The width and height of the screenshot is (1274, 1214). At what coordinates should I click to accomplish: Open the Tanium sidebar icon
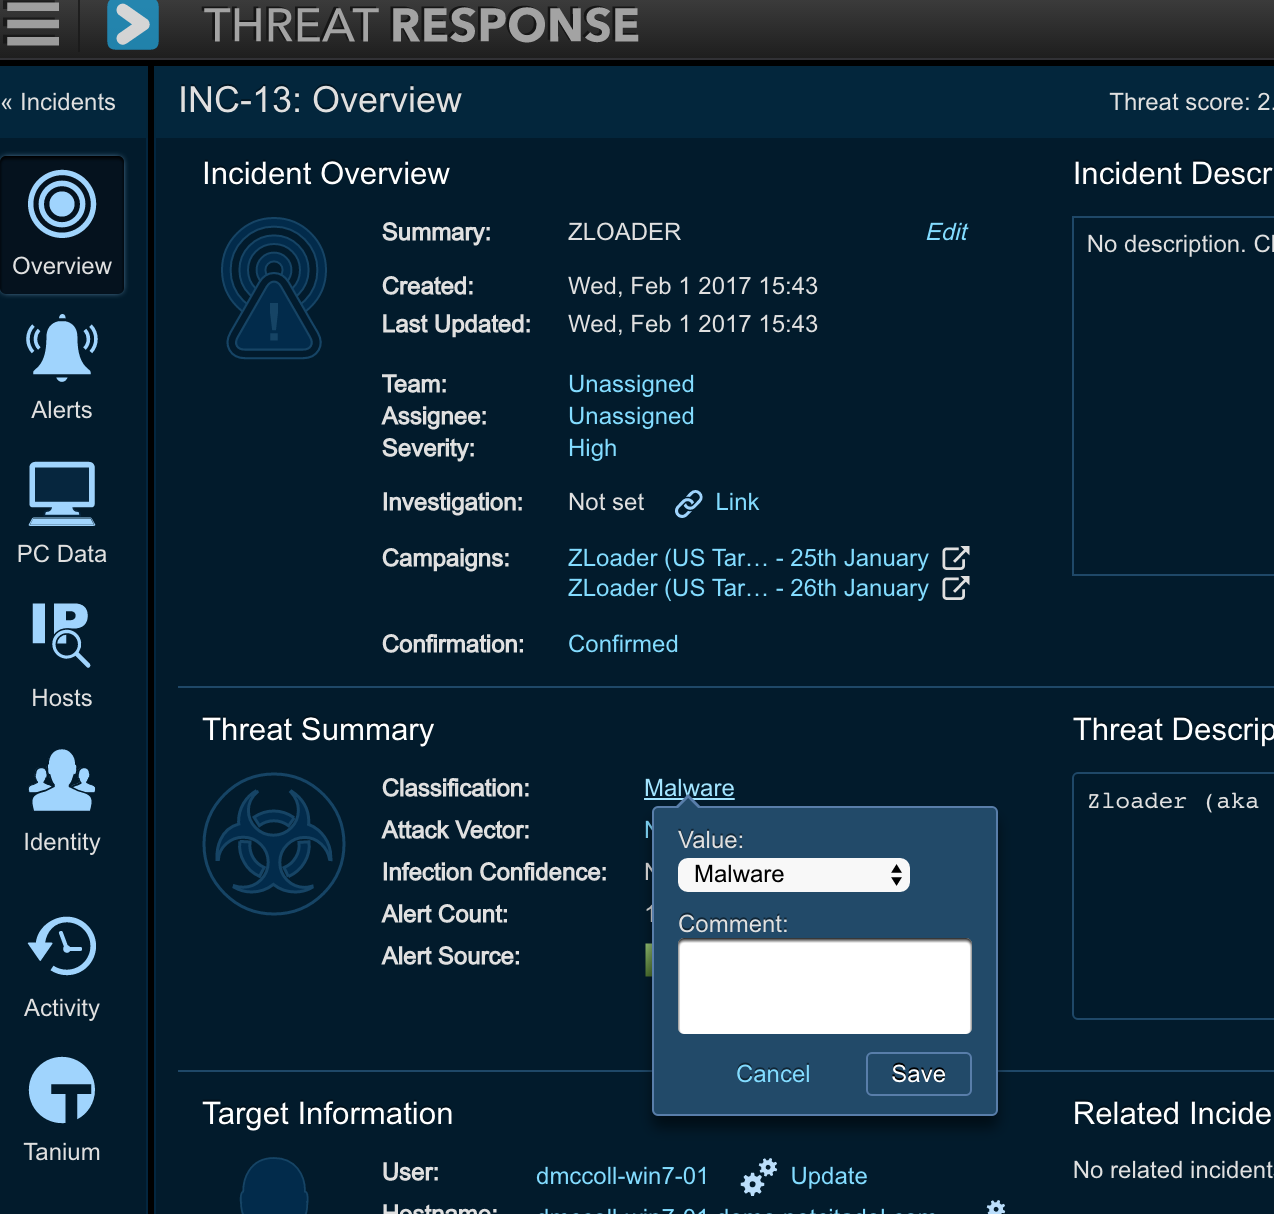tap(62, 1091)
